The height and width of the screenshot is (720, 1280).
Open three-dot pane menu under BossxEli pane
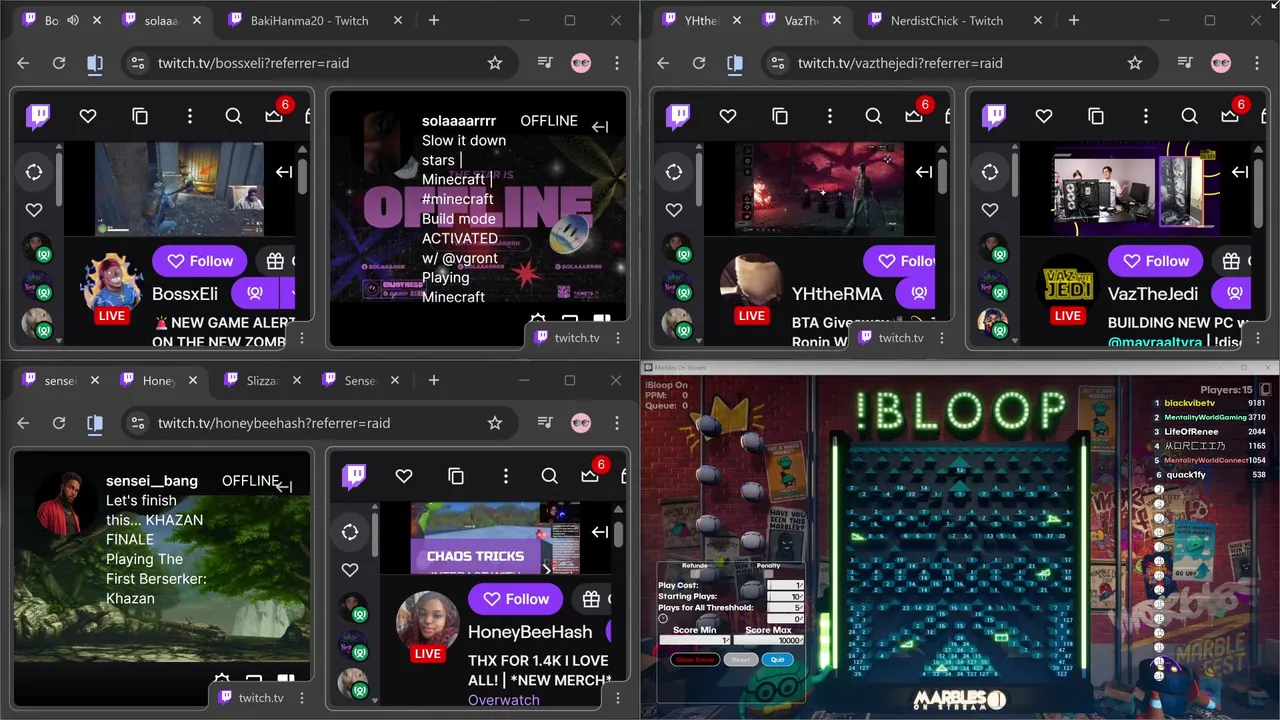(x=302, y=338)
